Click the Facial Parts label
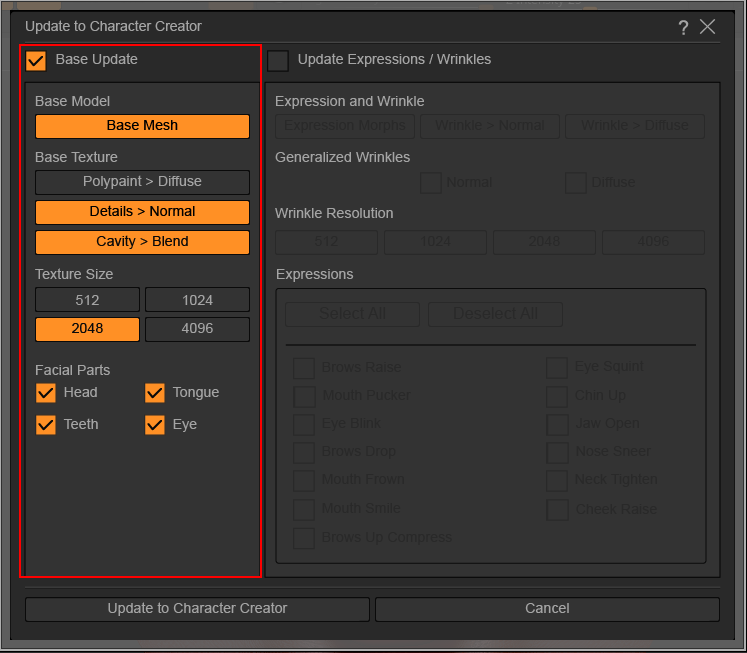 [x=72, y=370]
